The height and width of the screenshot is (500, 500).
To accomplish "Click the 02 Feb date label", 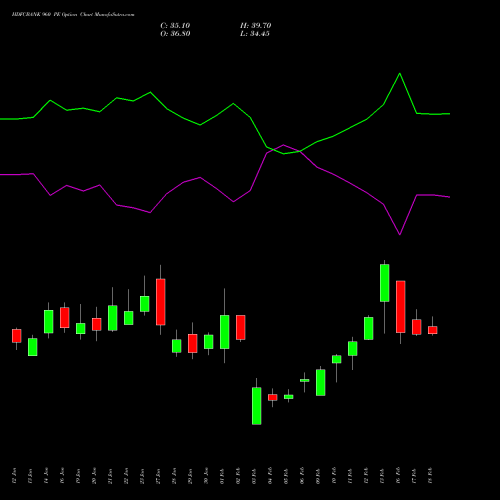I will tap(238, 476).
